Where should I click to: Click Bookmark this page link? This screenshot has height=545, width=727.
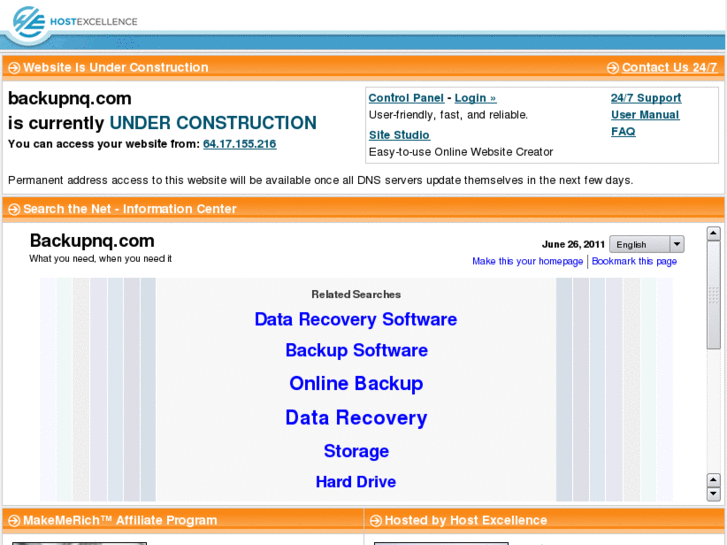[x=634, y=261]
